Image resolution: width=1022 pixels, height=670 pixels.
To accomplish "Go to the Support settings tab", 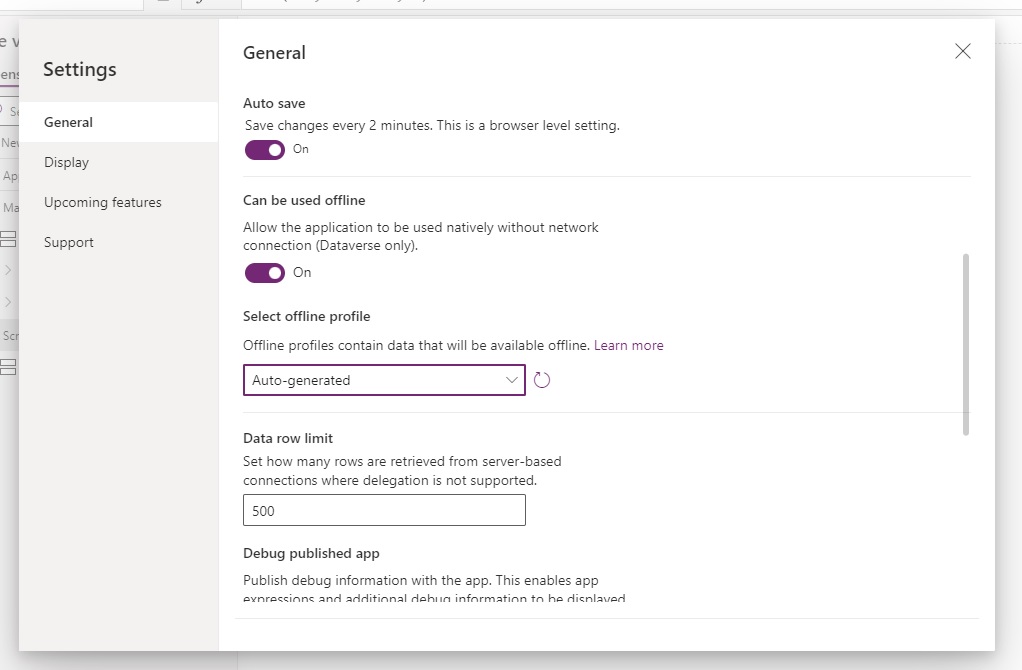I will (x=69, y=242).
